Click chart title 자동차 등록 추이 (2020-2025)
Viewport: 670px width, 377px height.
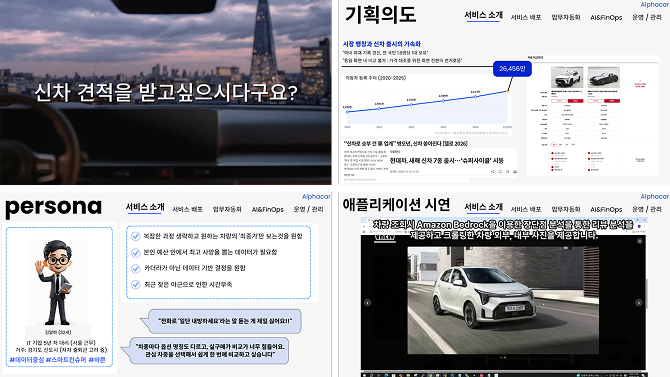(376, 78)
